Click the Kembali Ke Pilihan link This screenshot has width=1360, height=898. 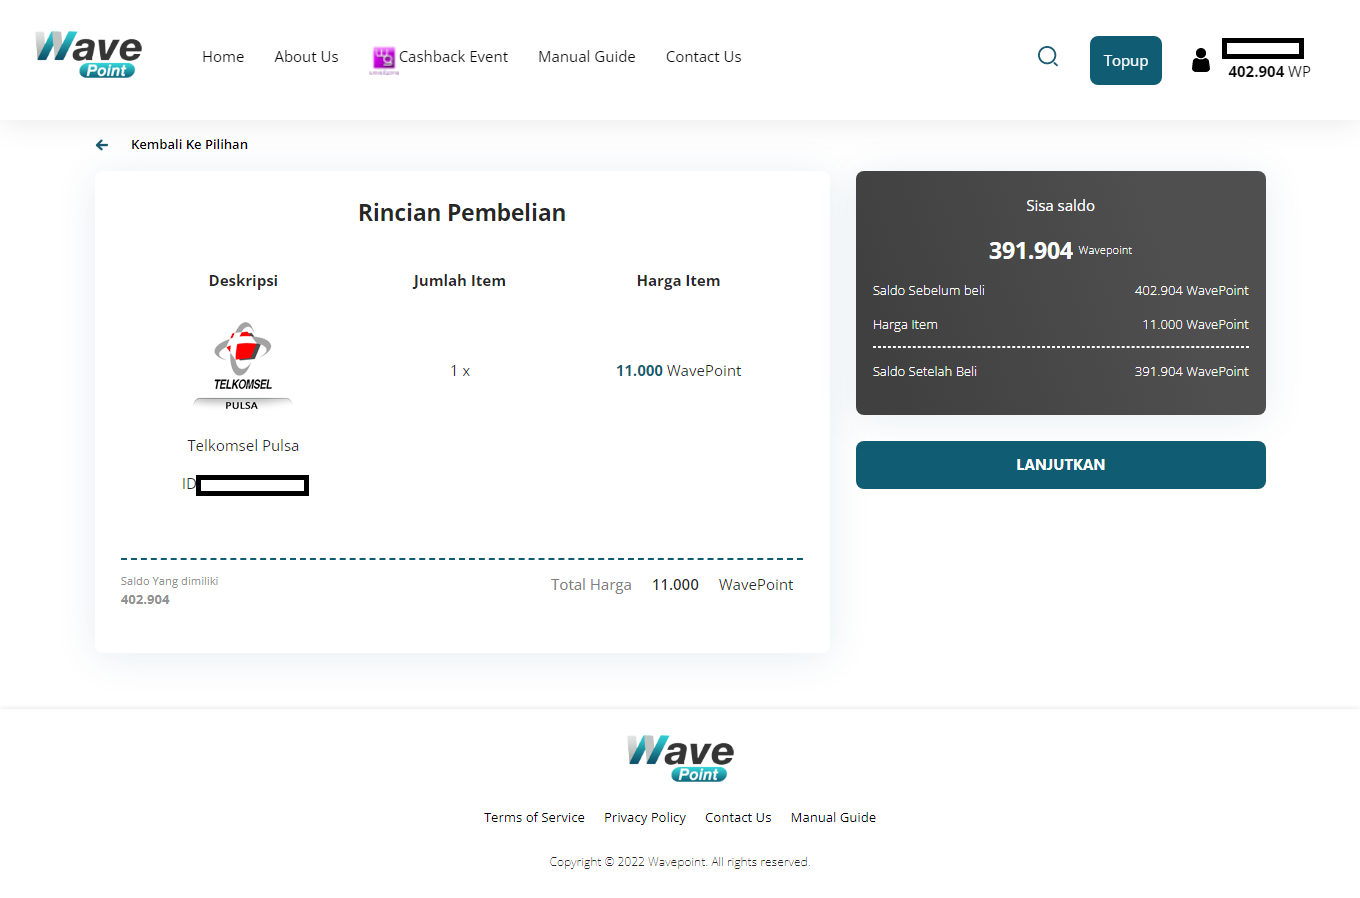189,145
